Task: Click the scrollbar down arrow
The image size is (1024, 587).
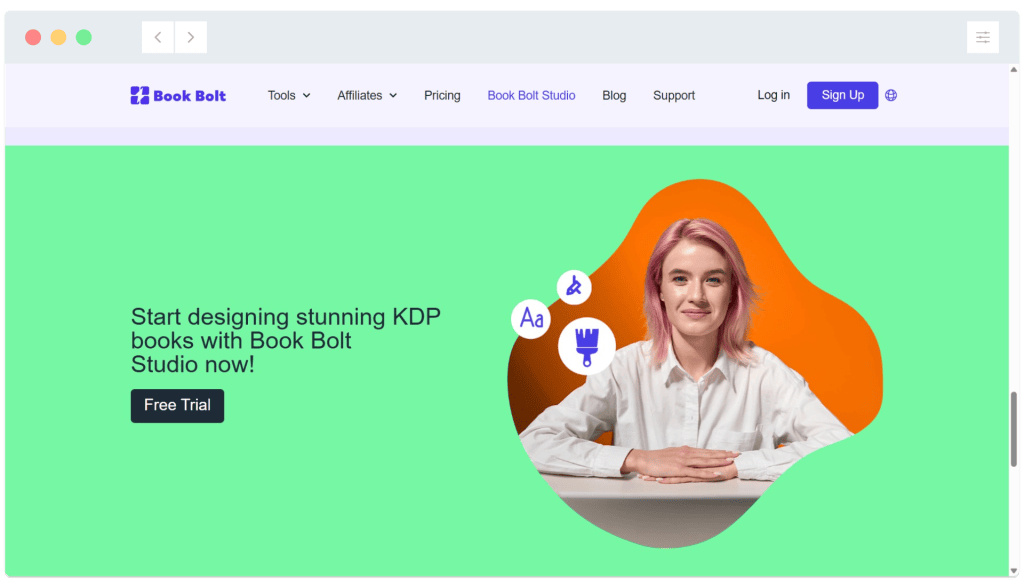Action: click(x=1014, y=571)
